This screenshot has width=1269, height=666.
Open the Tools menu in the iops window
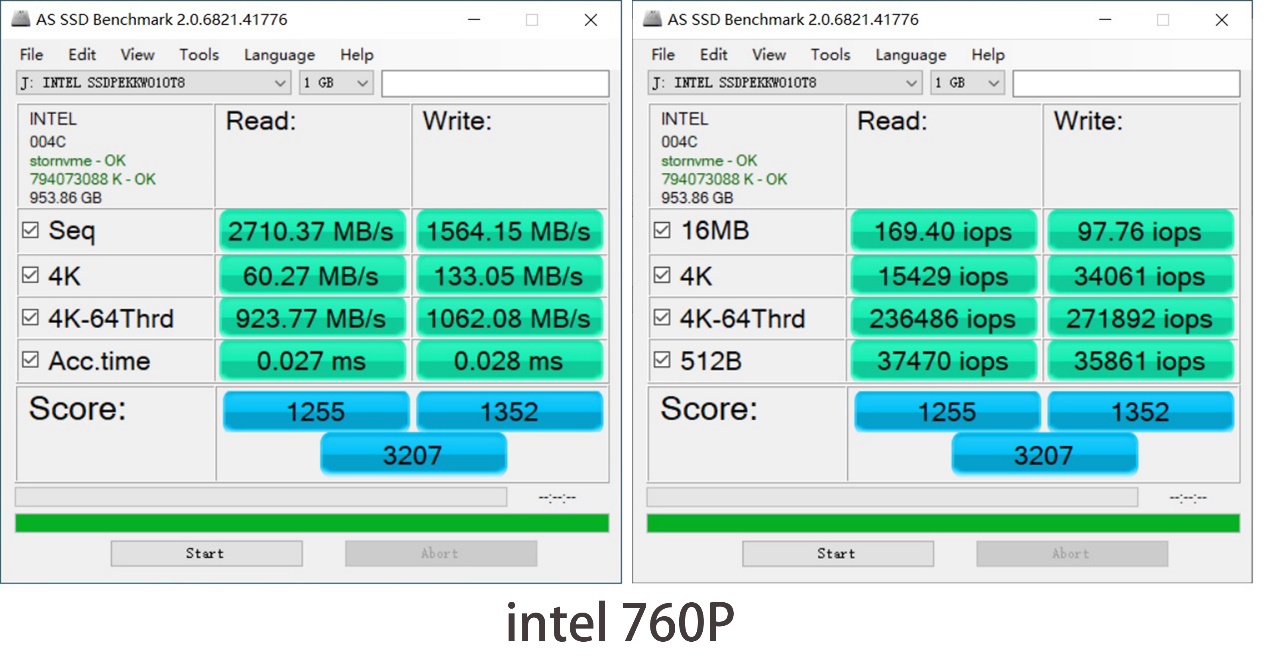pyautogui.click(x=830, y=55)
